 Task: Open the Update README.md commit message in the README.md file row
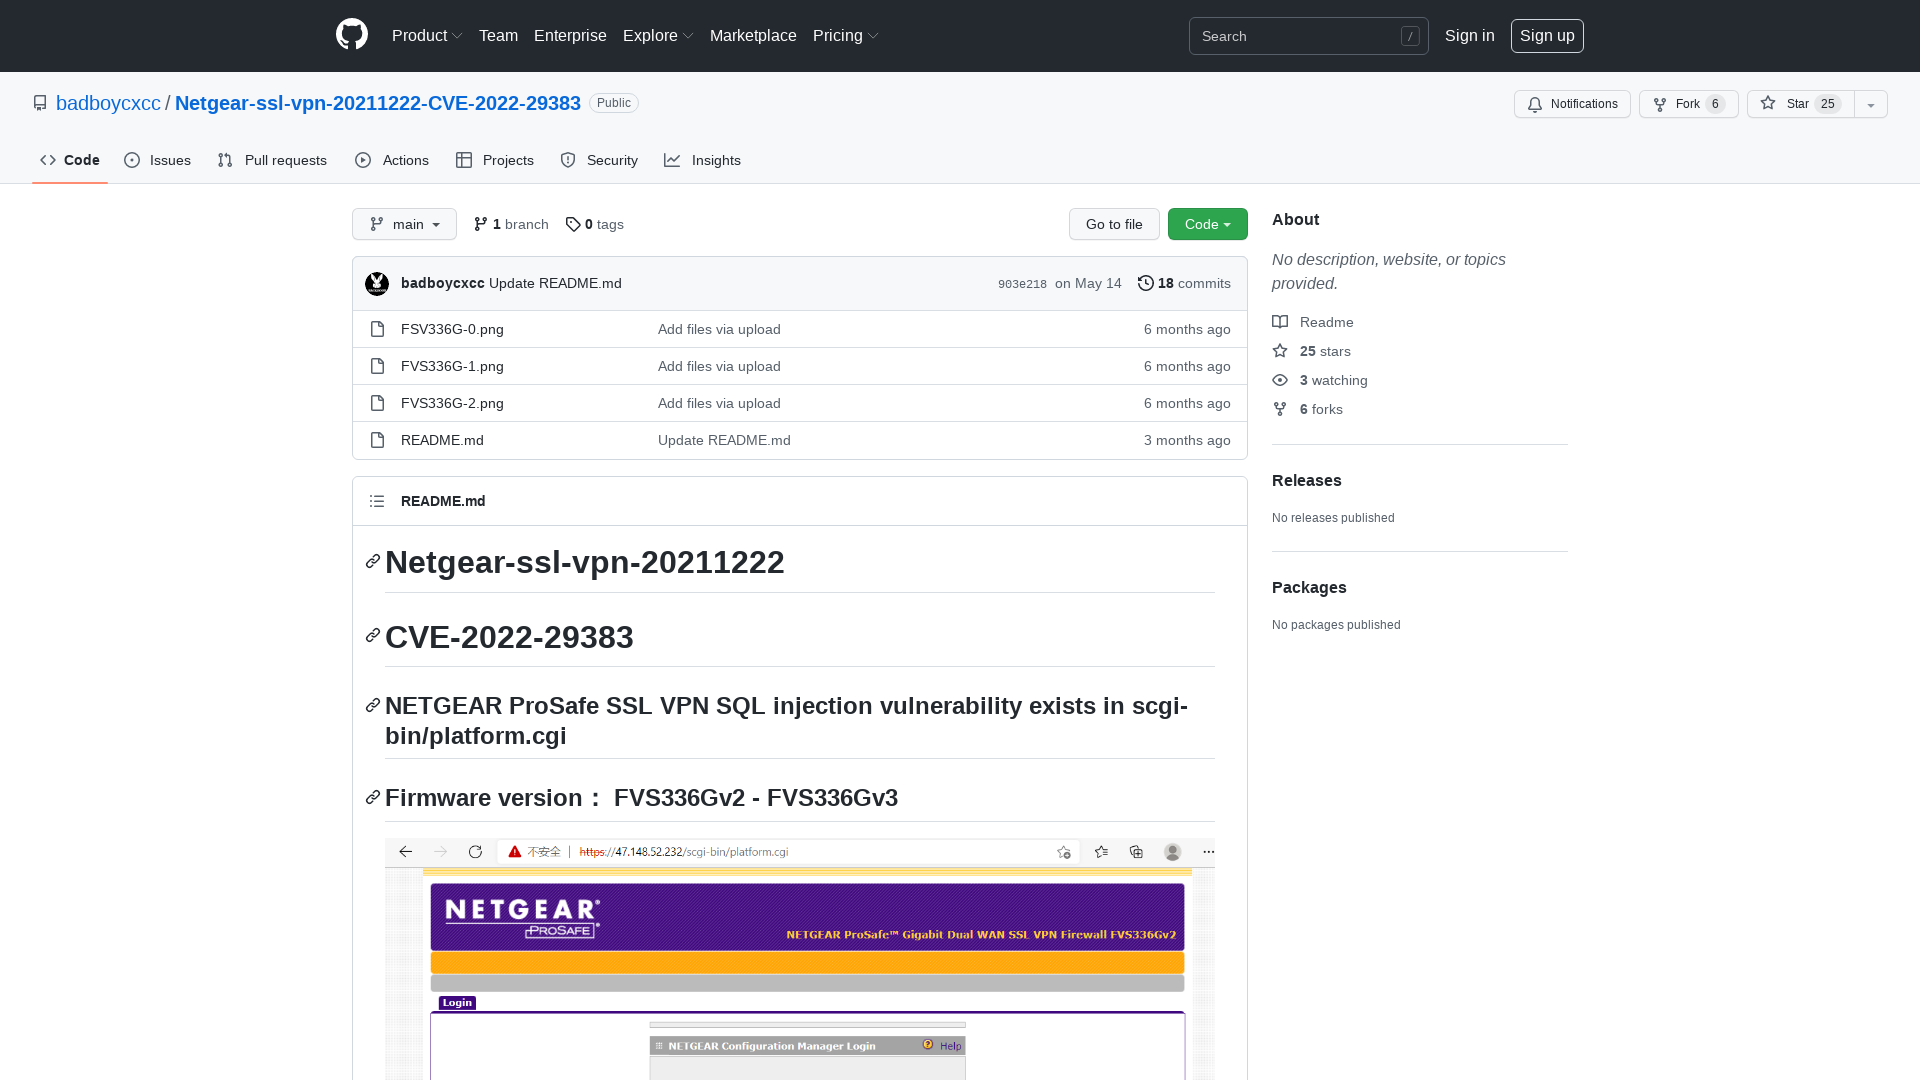coord(724,440)
